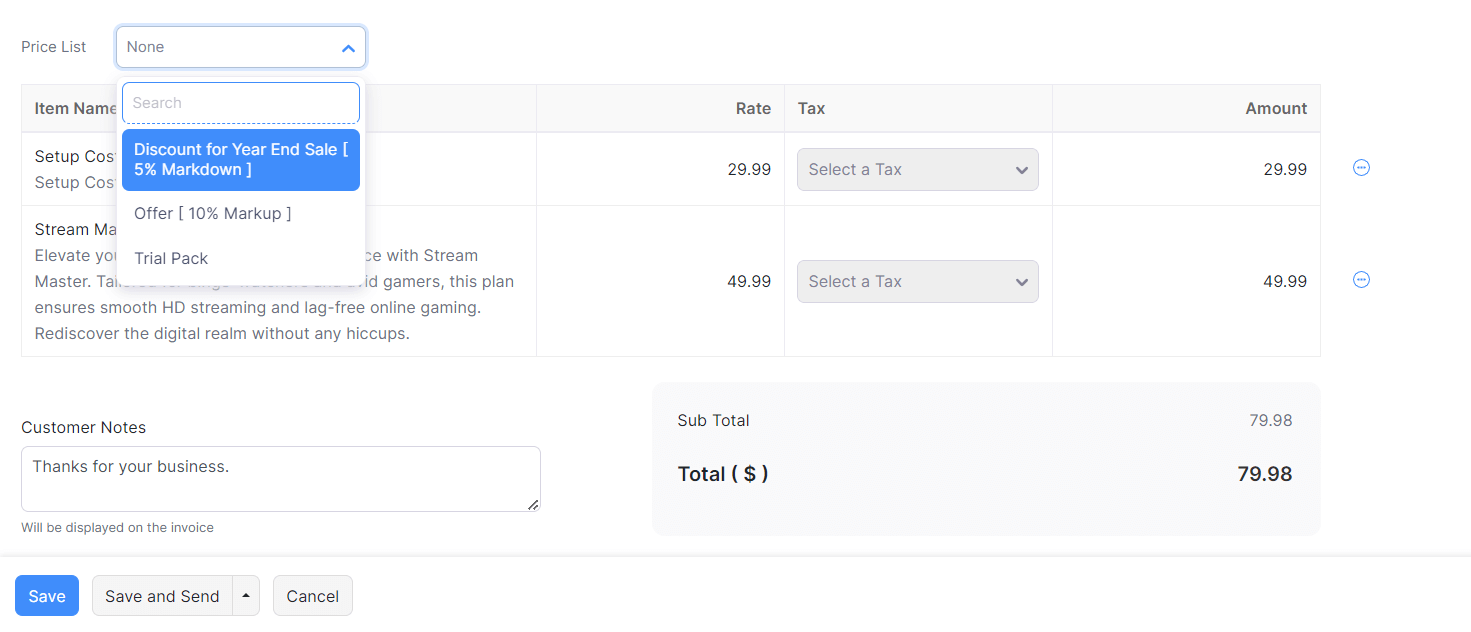Cancel the invoice editing

point(312,596)
